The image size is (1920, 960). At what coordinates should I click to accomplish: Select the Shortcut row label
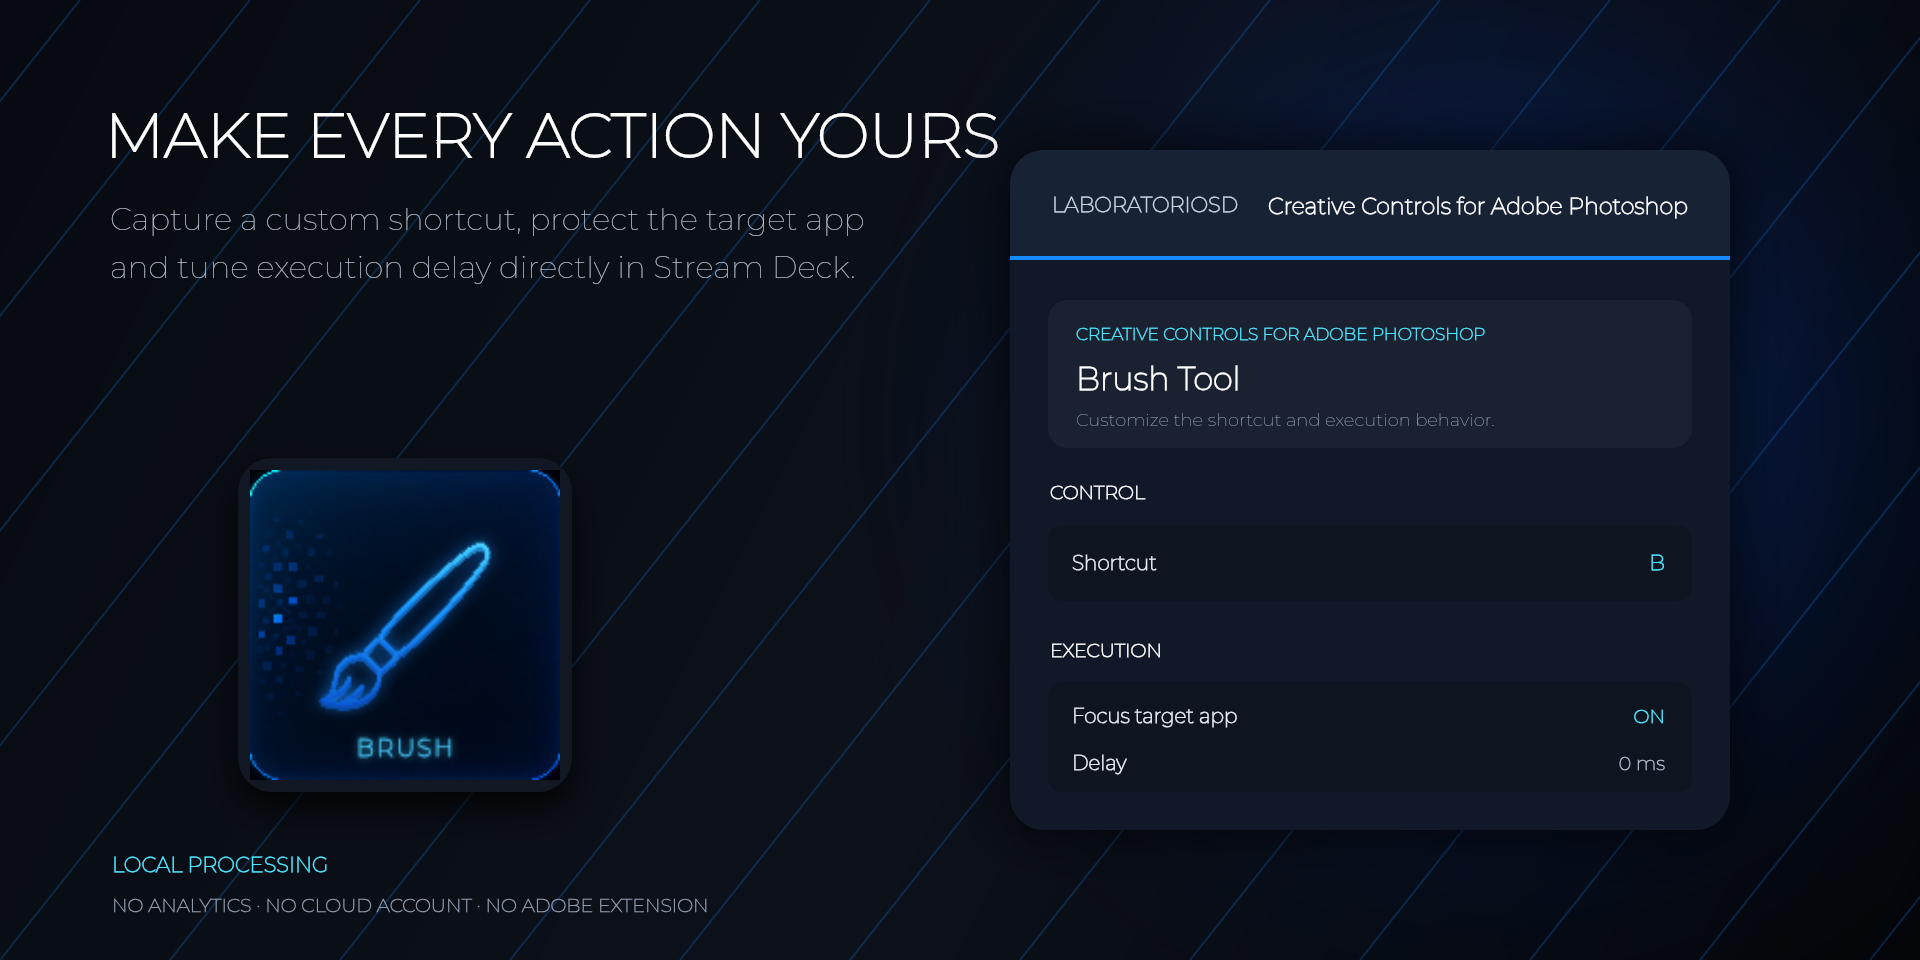pos(1114,563)
